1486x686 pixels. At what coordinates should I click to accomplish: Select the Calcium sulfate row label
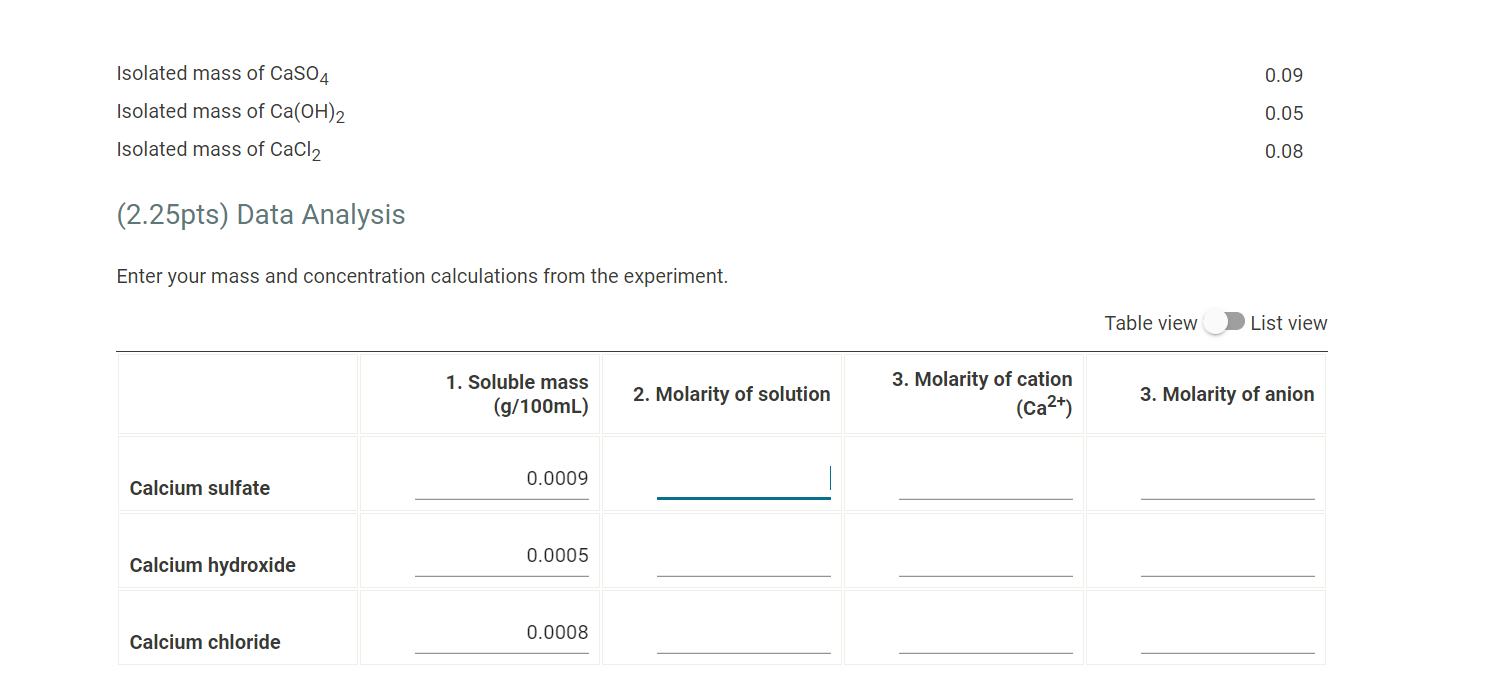click(199, 488)
